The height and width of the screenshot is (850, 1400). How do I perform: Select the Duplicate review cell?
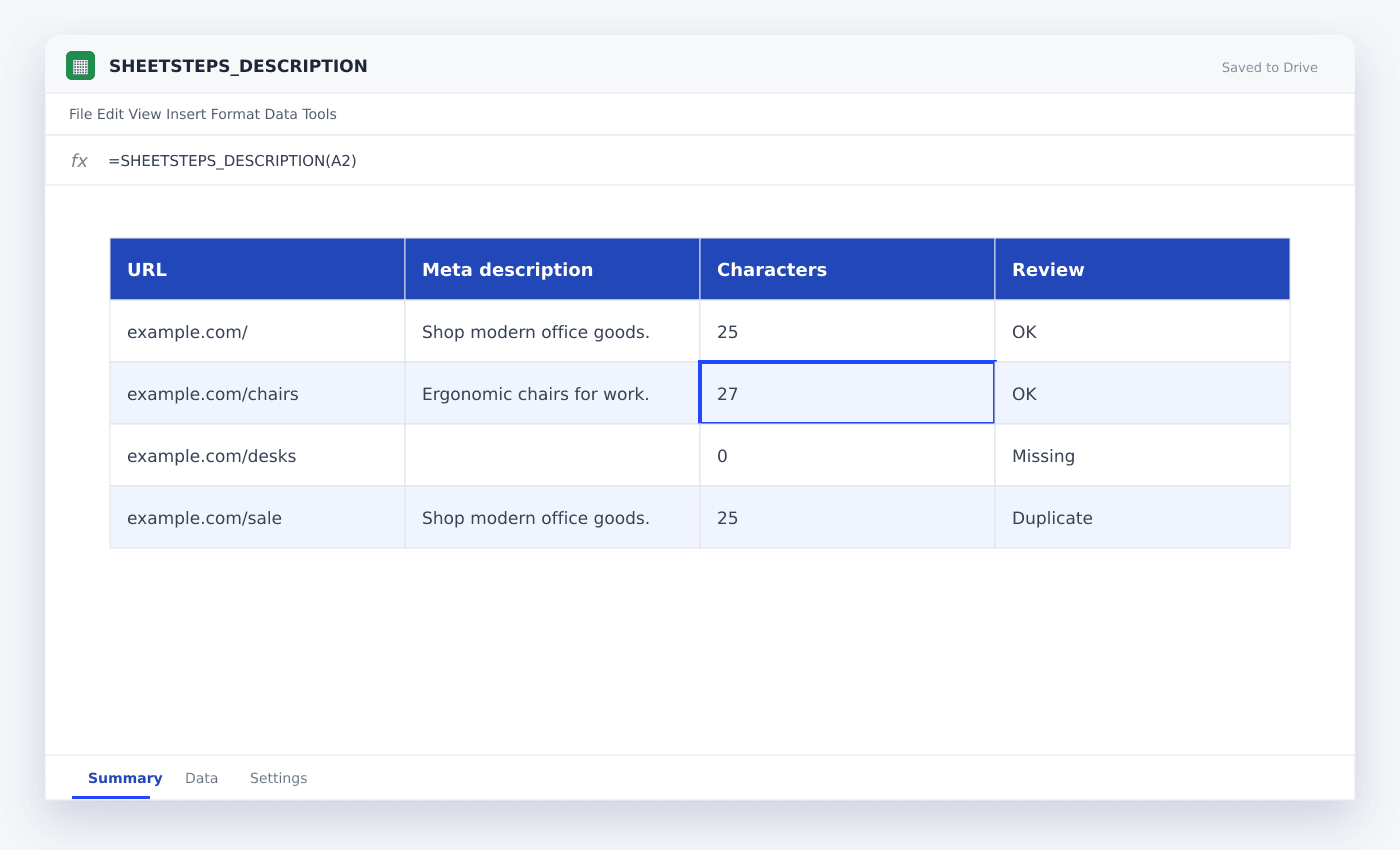point(1142,517)
